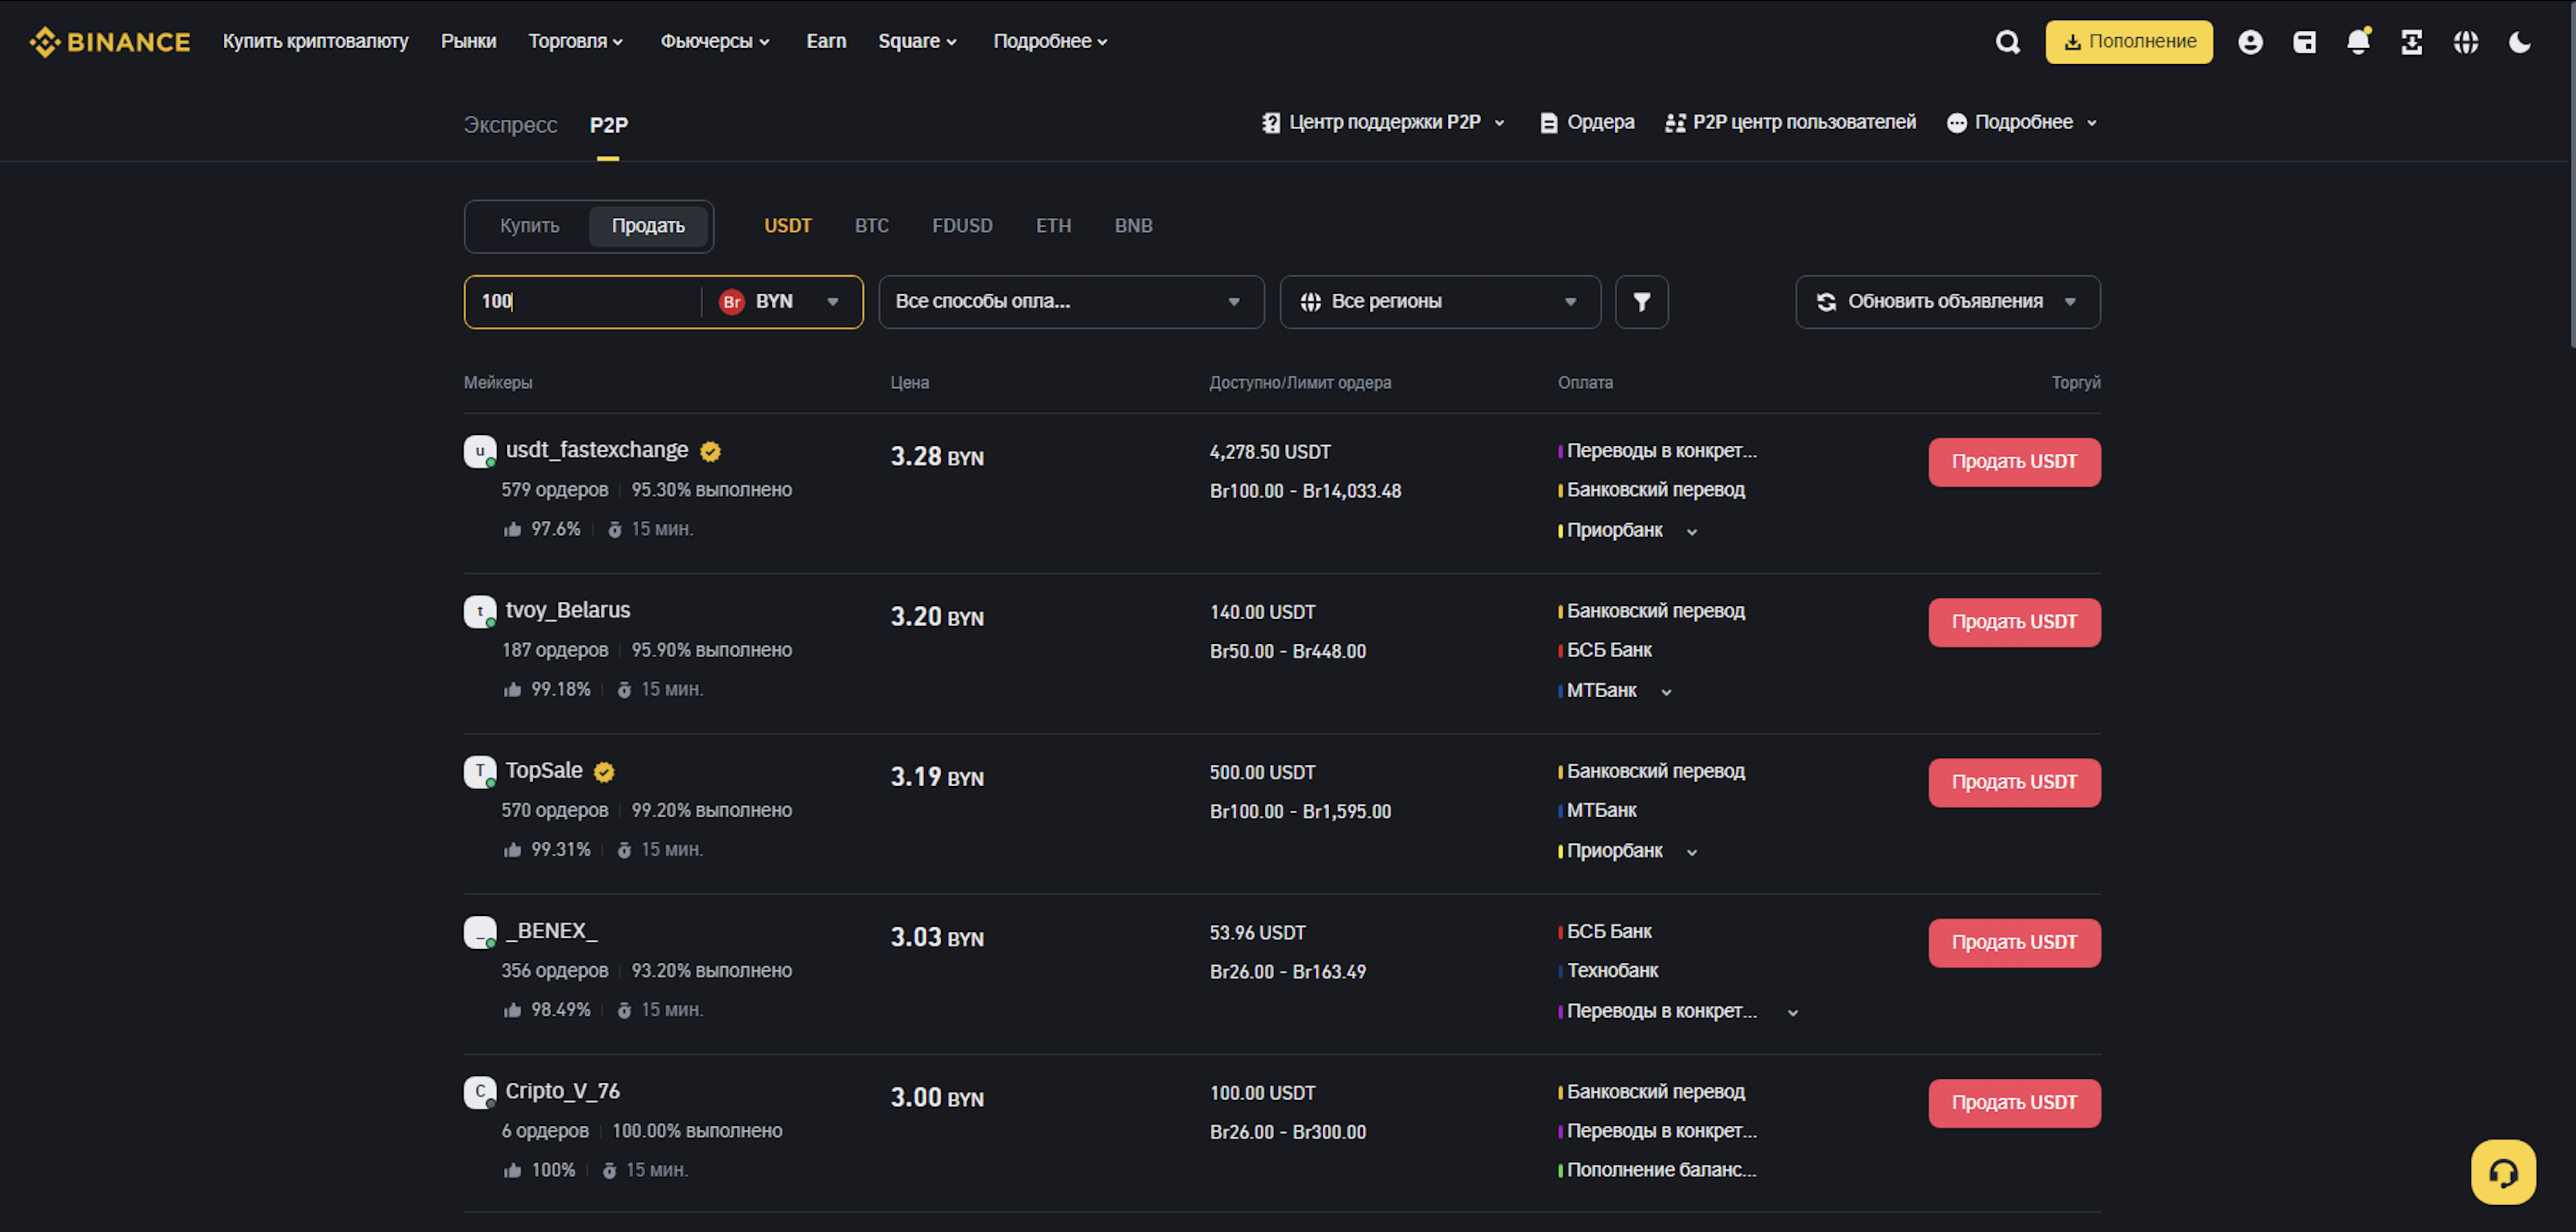This screenshot has width=2576, height=1232.
Task: Click the Binance logo
Action: click(x=110, y=42)
